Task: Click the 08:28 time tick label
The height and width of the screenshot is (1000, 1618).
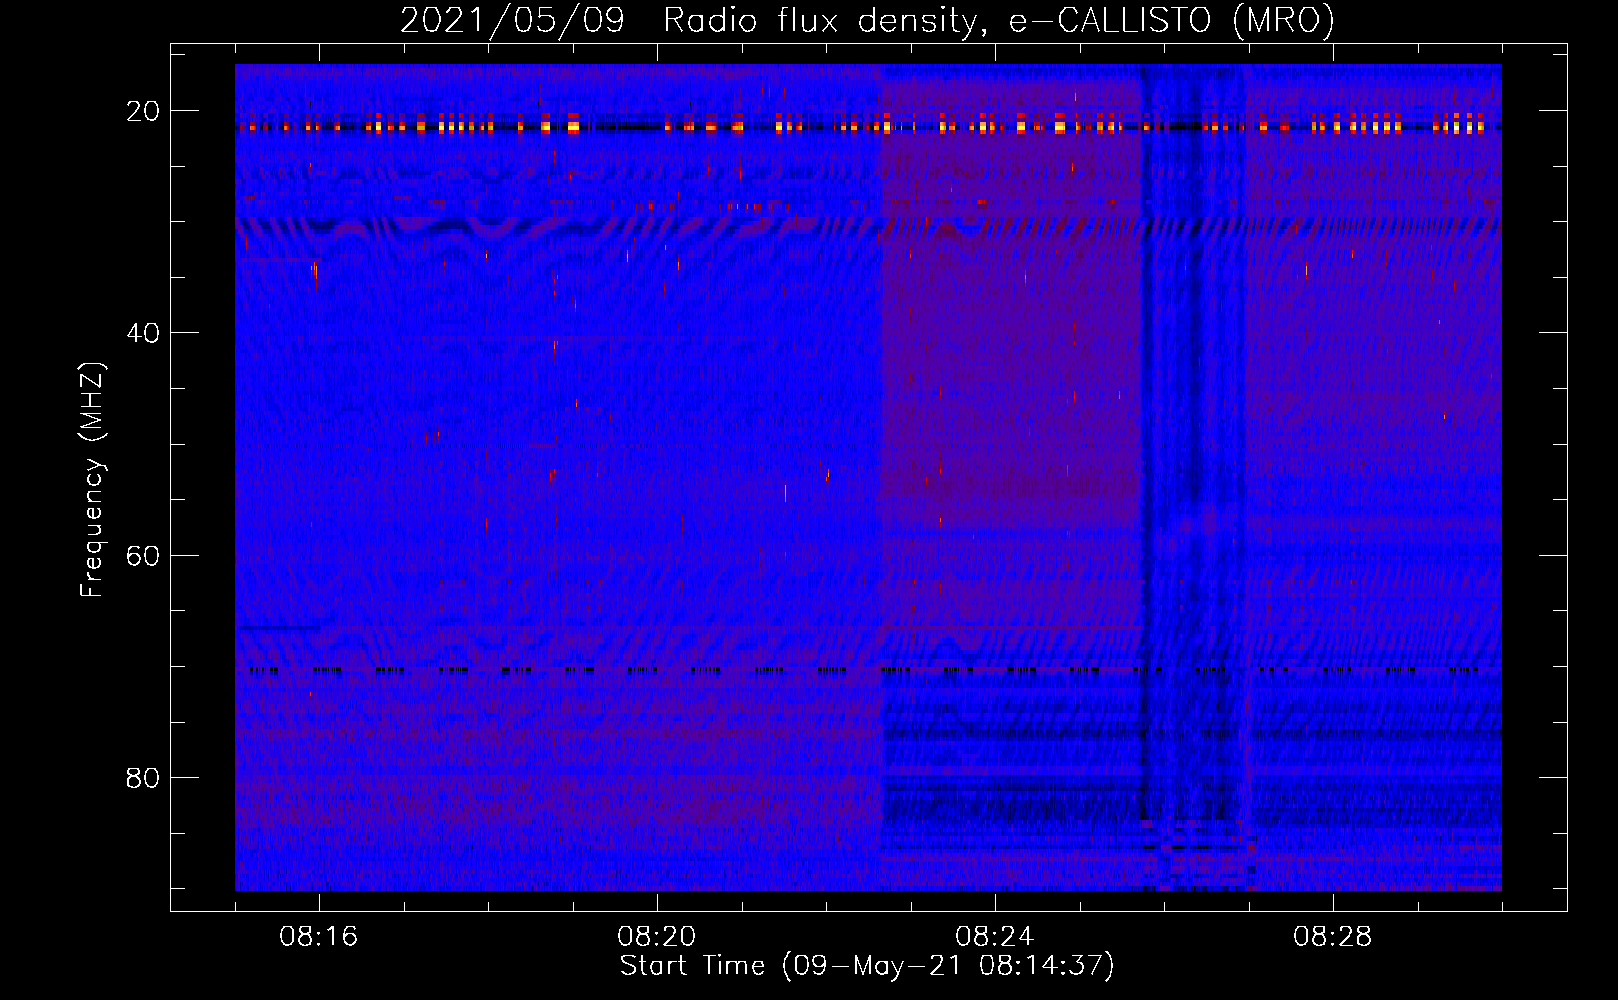Action: click(x=1333, y=937)
